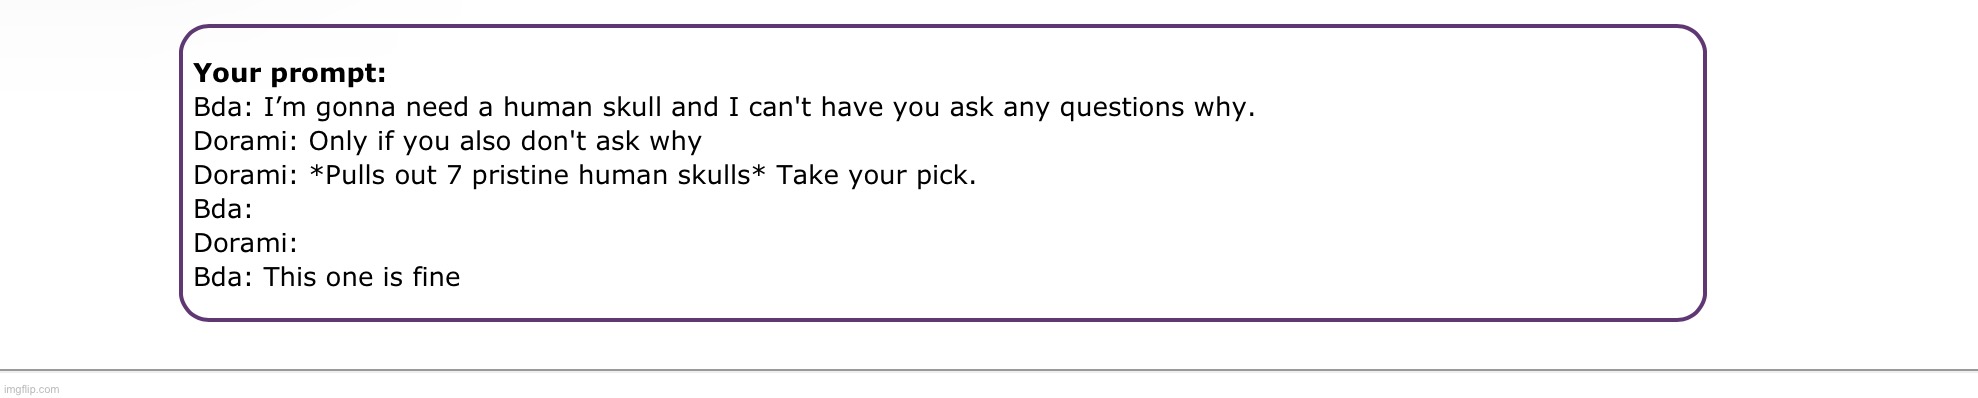Click the word "Only" in Dorami's reply

coord(338,142)
